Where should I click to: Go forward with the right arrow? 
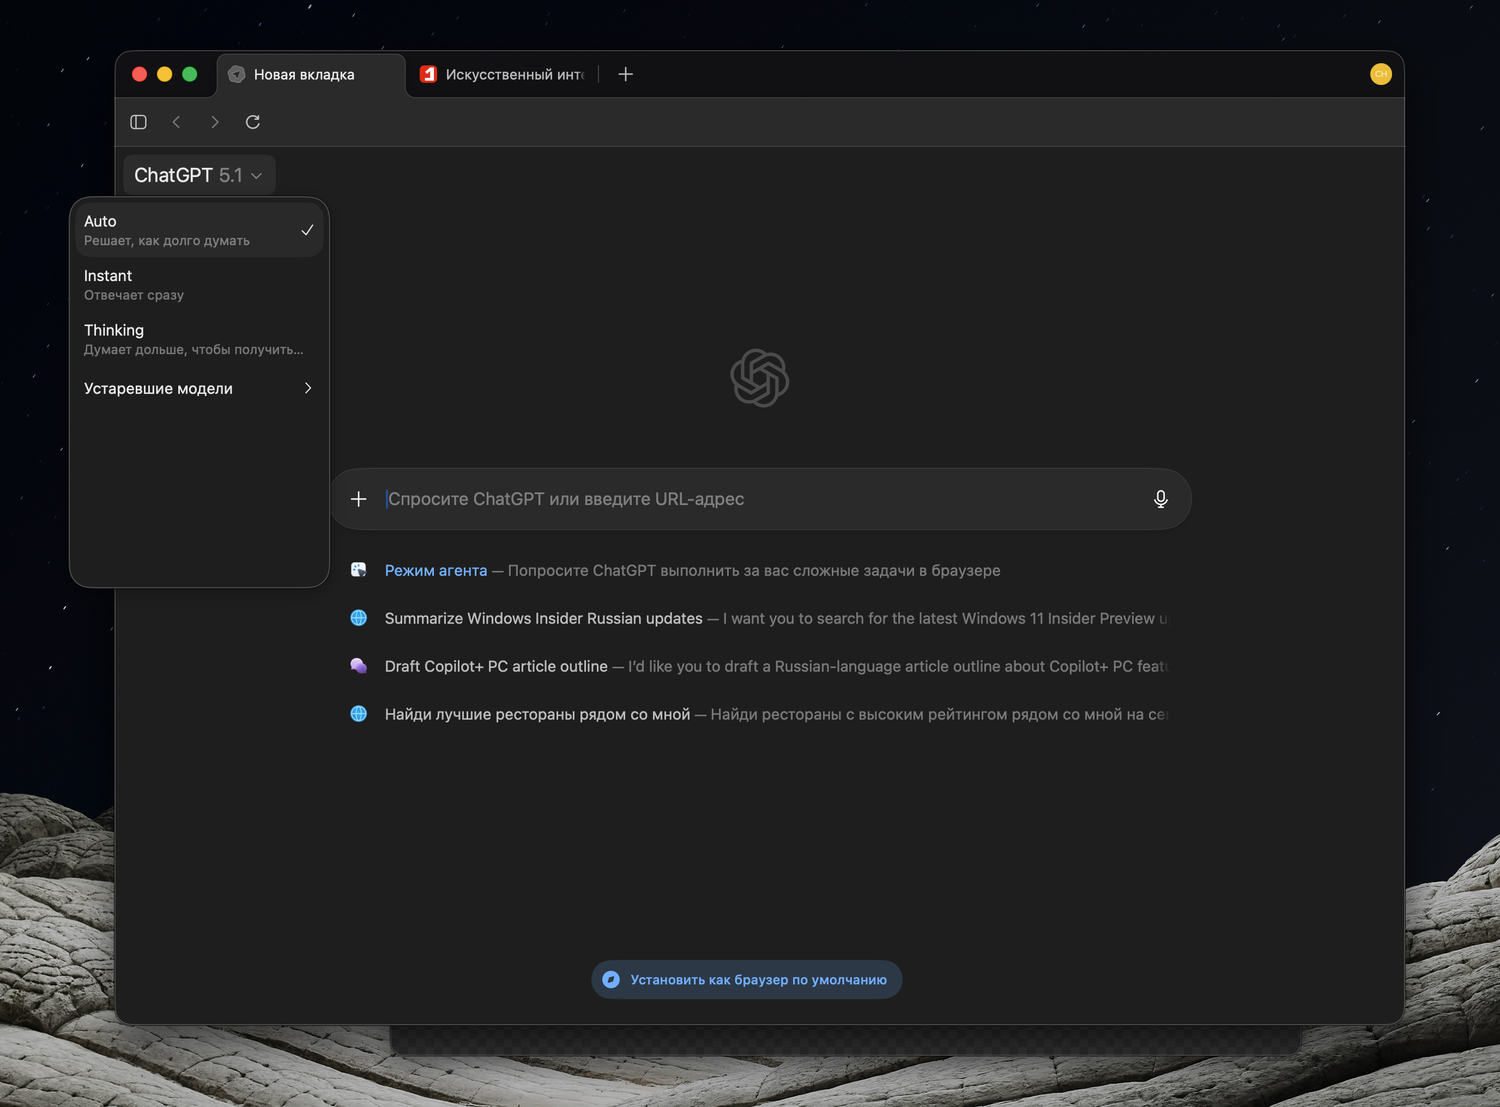(x=215, y=122)
